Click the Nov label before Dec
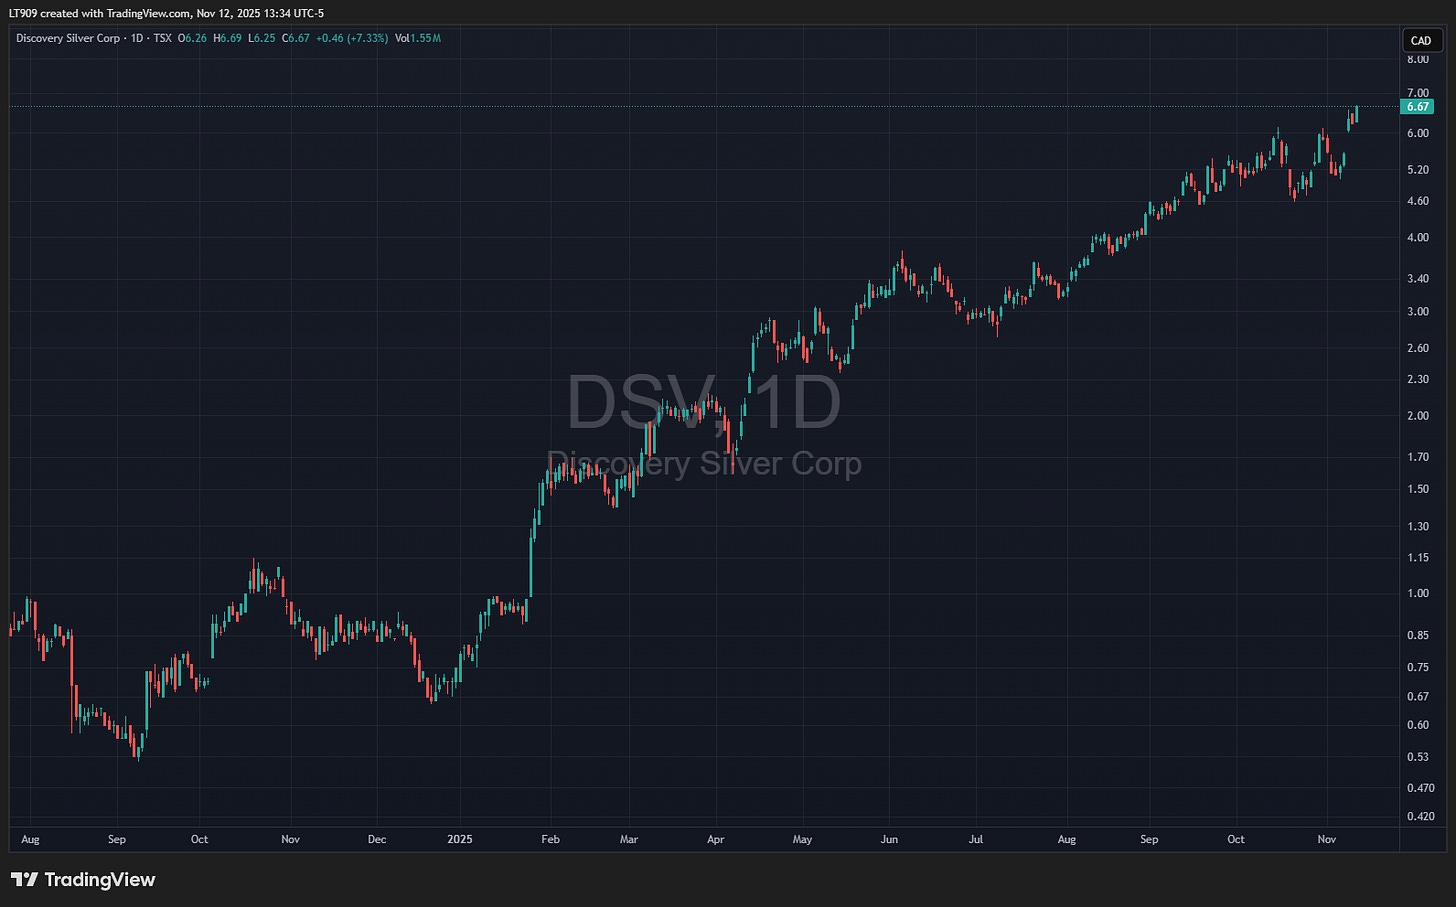This screenshot has height=907, width=1456. click(x=290, y=840)
